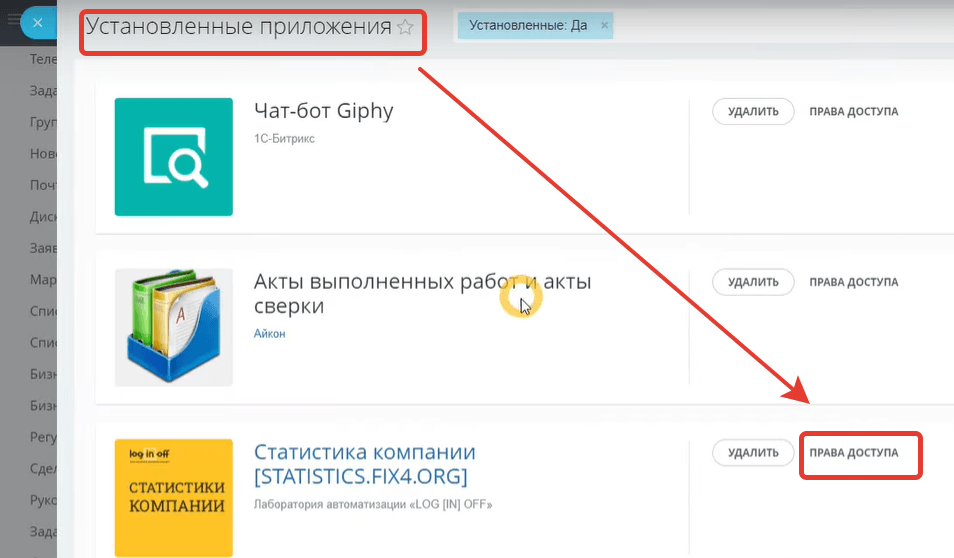
Task: Open ПРАВА ДОСТУПА for Статистика компании
Action: coord(854,453)
